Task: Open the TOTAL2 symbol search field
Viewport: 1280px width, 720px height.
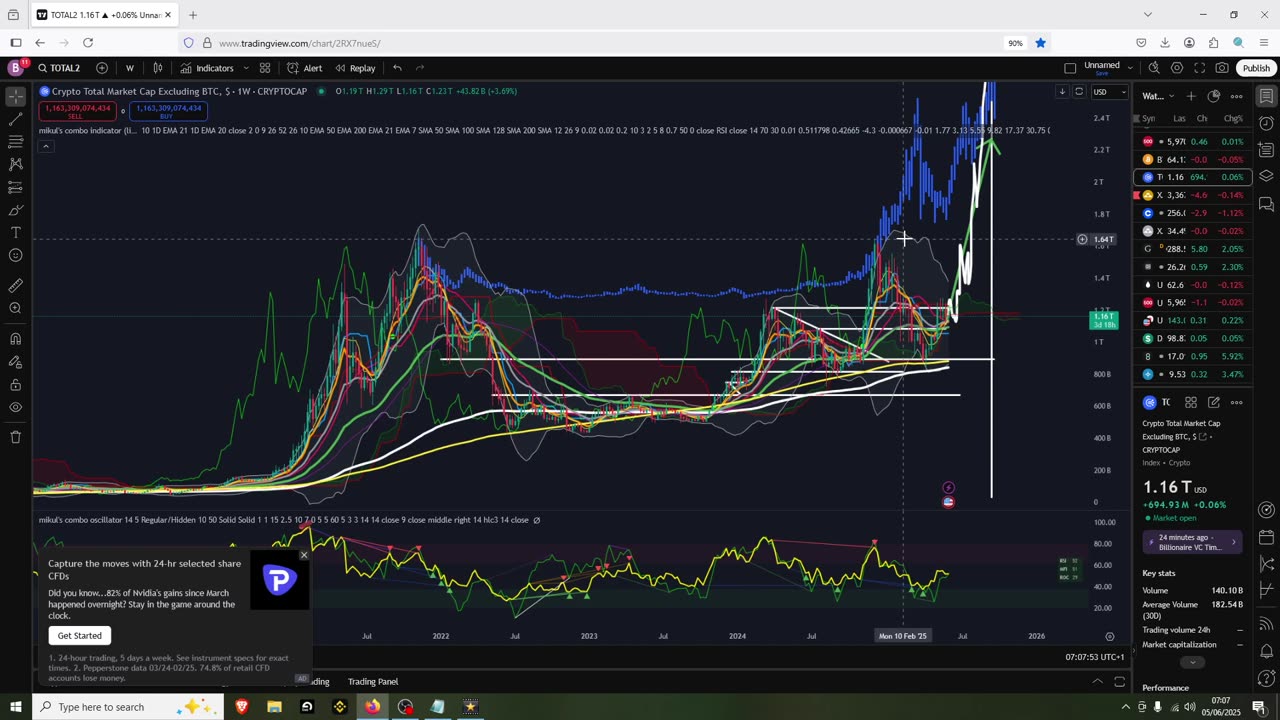Action: (60, 68)
